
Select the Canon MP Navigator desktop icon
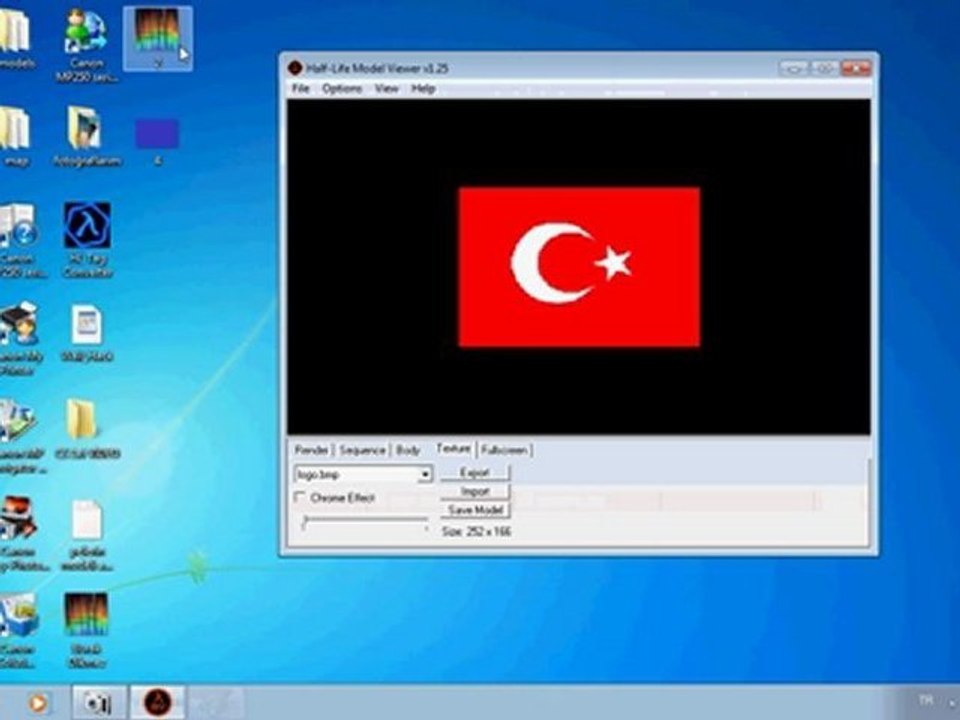(x=20, y=436)
